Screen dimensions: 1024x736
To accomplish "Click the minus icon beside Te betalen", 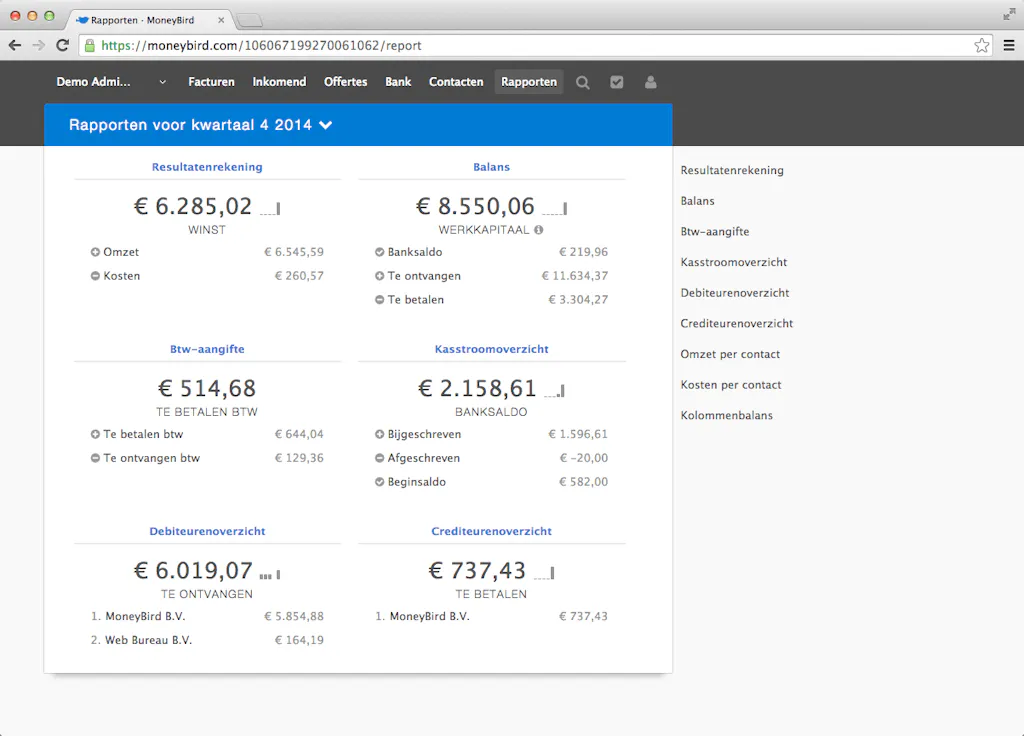I will click(x=379, y=300).
